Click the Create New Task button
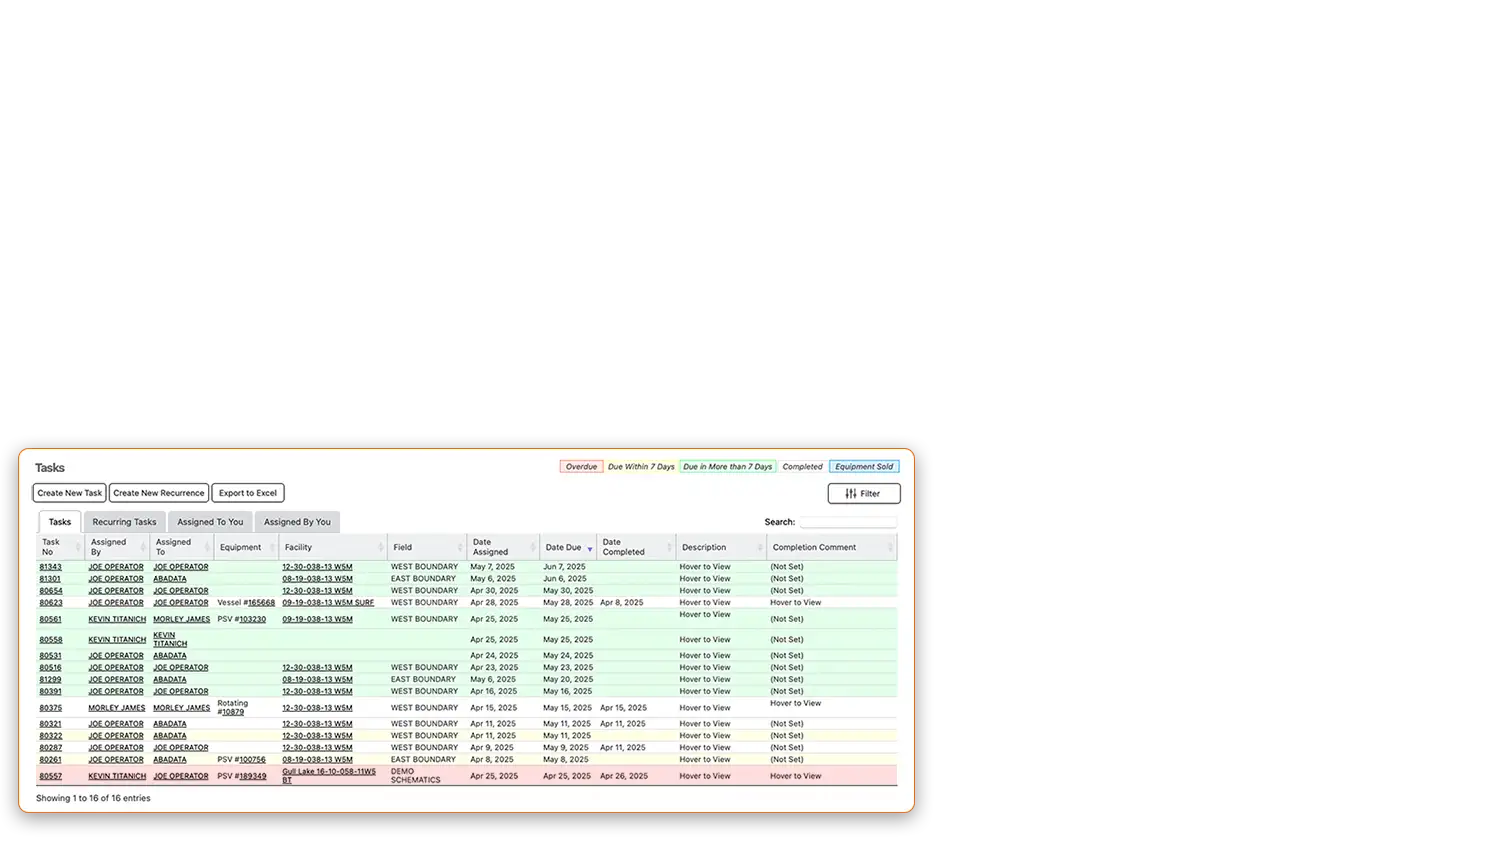 pyautogui.click(x=70, y=493)
